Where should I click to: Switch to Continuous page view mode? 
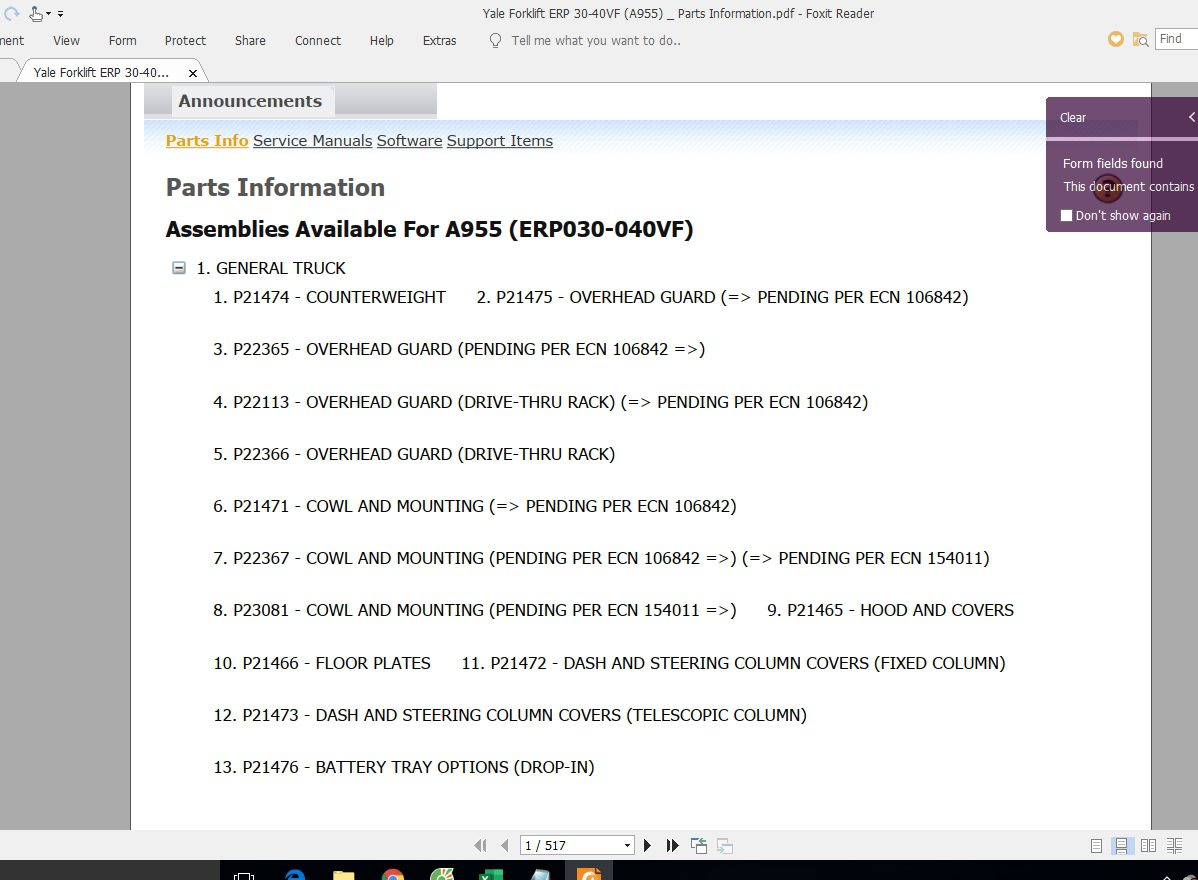[x=1121, y=846]
